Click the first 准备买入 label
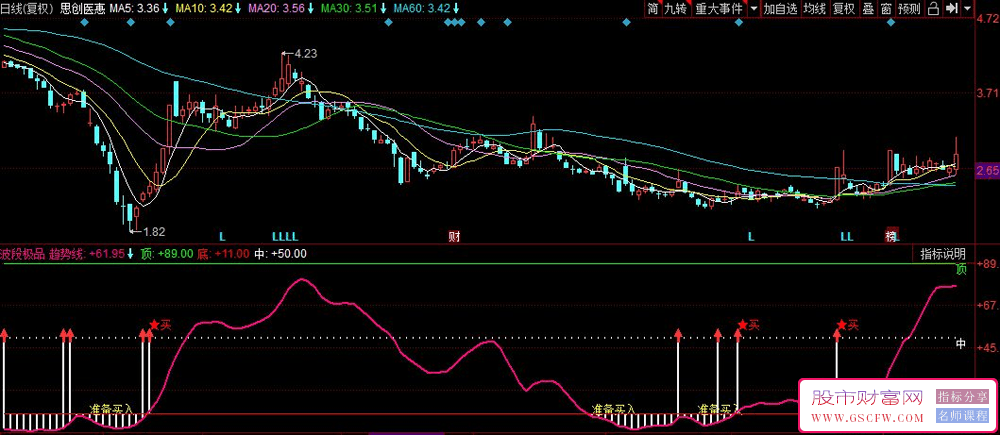The width and height of the screenshot is (1000, 435). 112,408
